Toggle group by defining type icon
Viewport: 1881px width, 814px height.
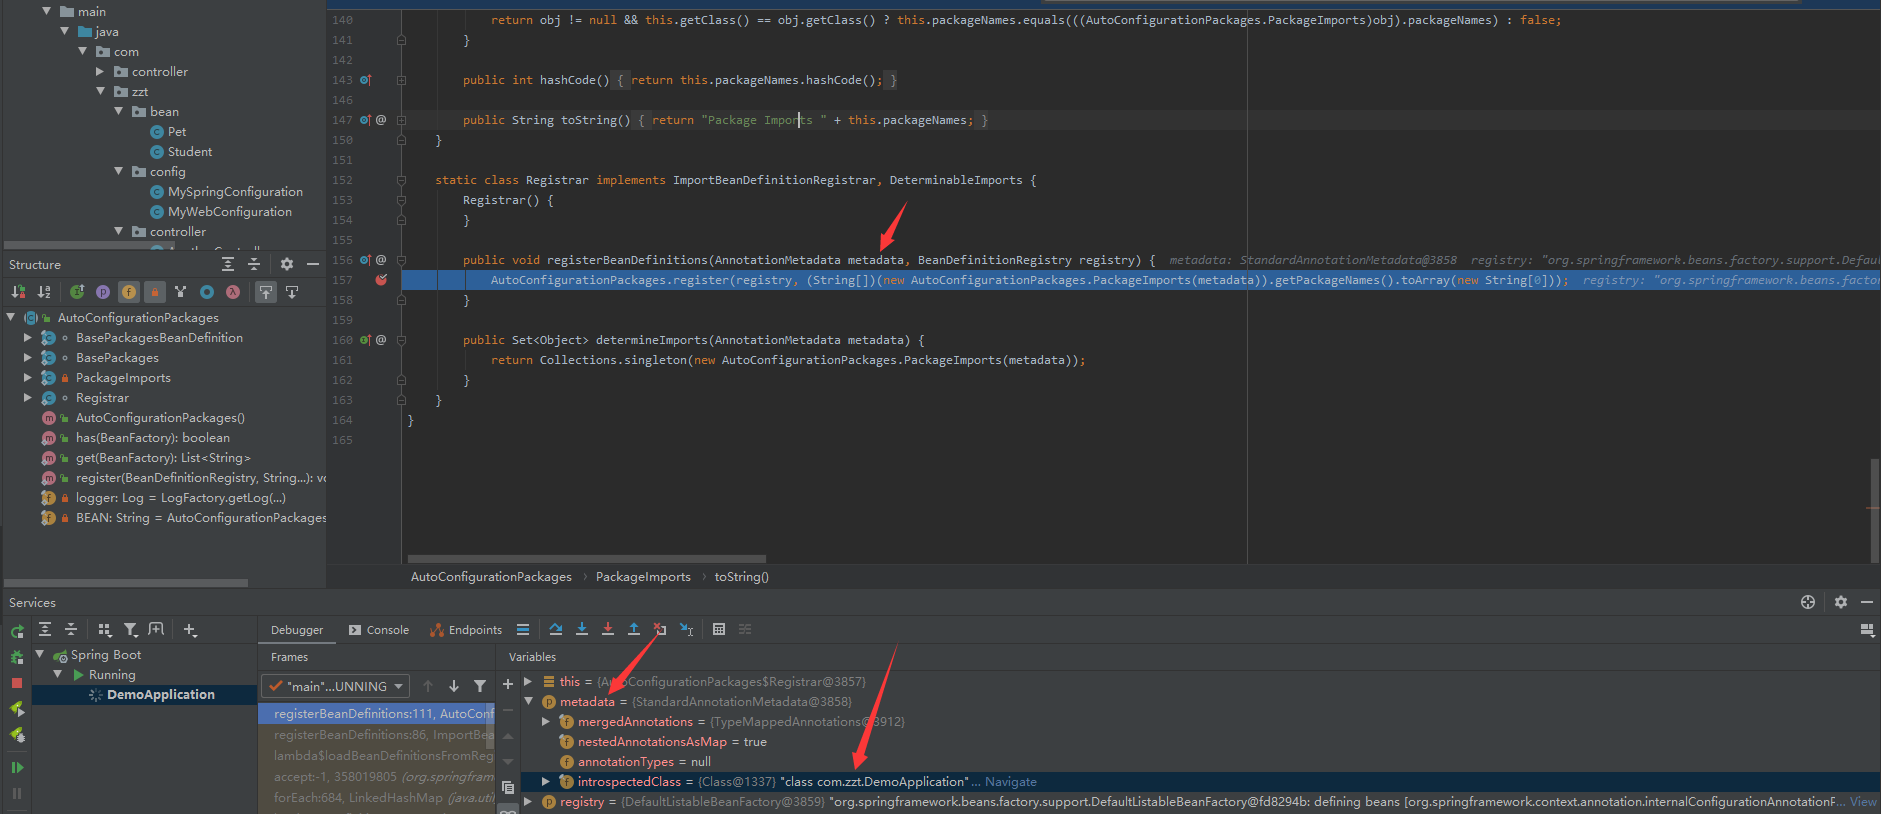tap(180, 292)
